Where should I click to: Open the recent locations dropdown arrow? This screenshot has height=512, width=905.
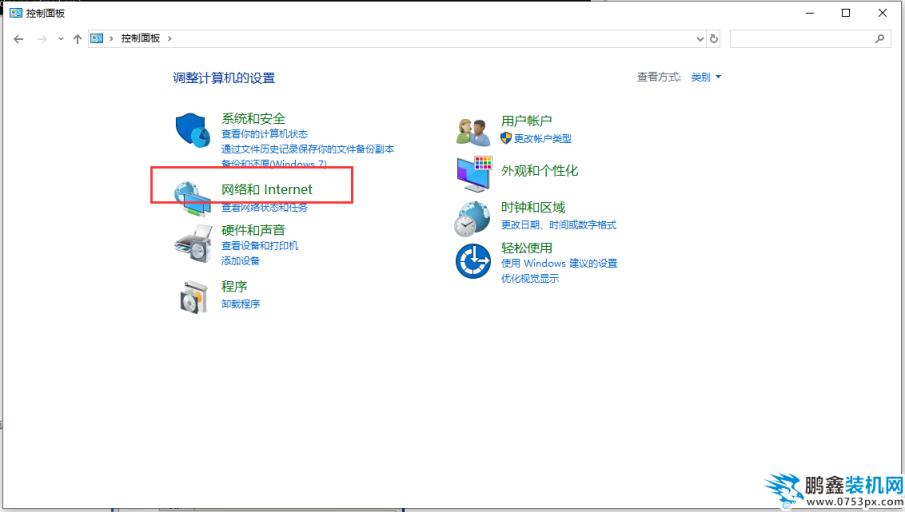click(61, 39)
